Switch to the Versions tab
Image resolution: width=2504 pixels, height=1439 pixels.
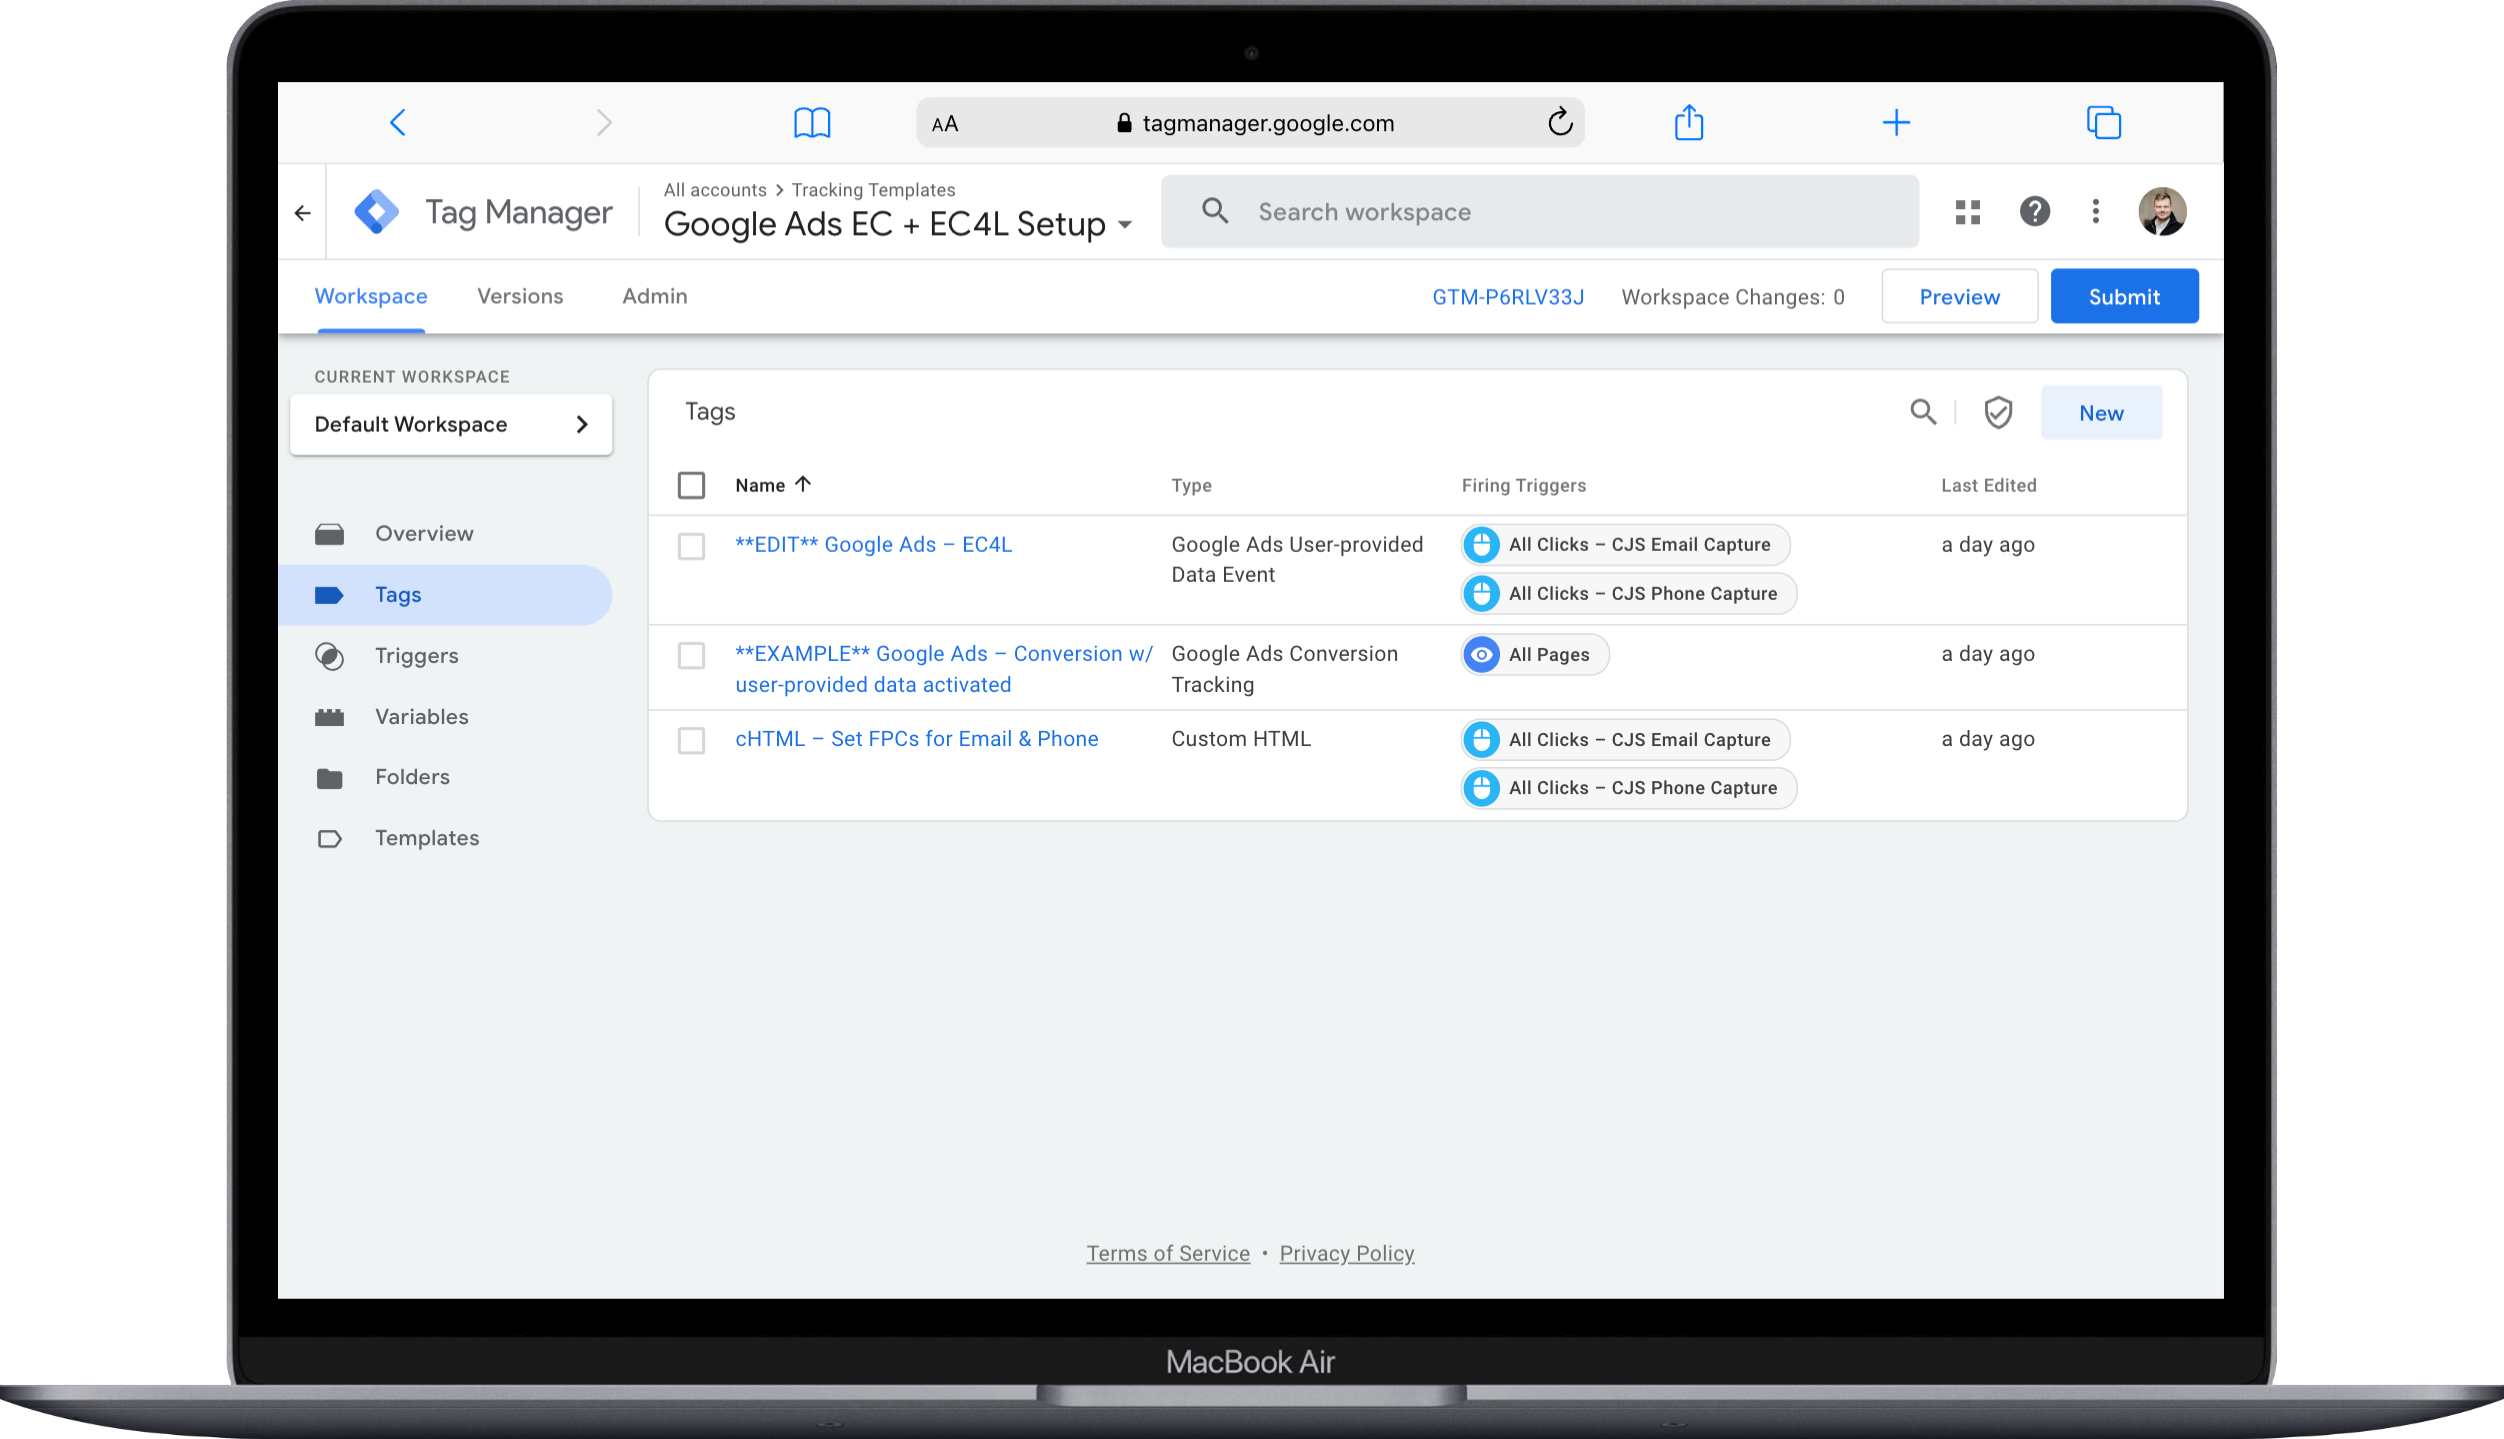520,296
